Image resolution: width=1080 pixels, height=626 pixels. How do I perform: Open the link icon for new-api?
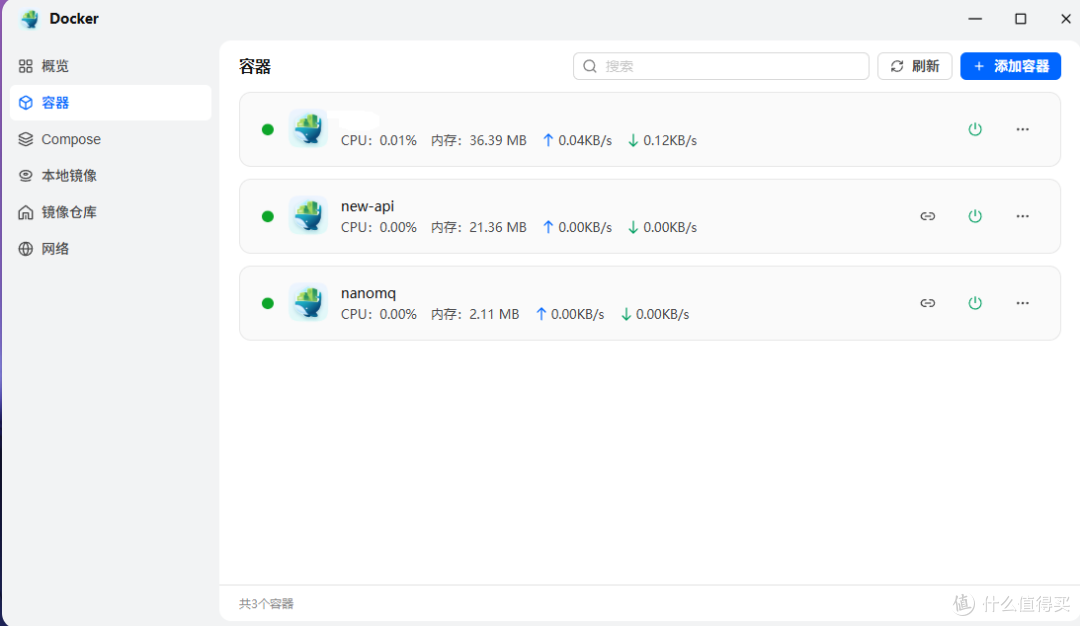pos(928,216)
